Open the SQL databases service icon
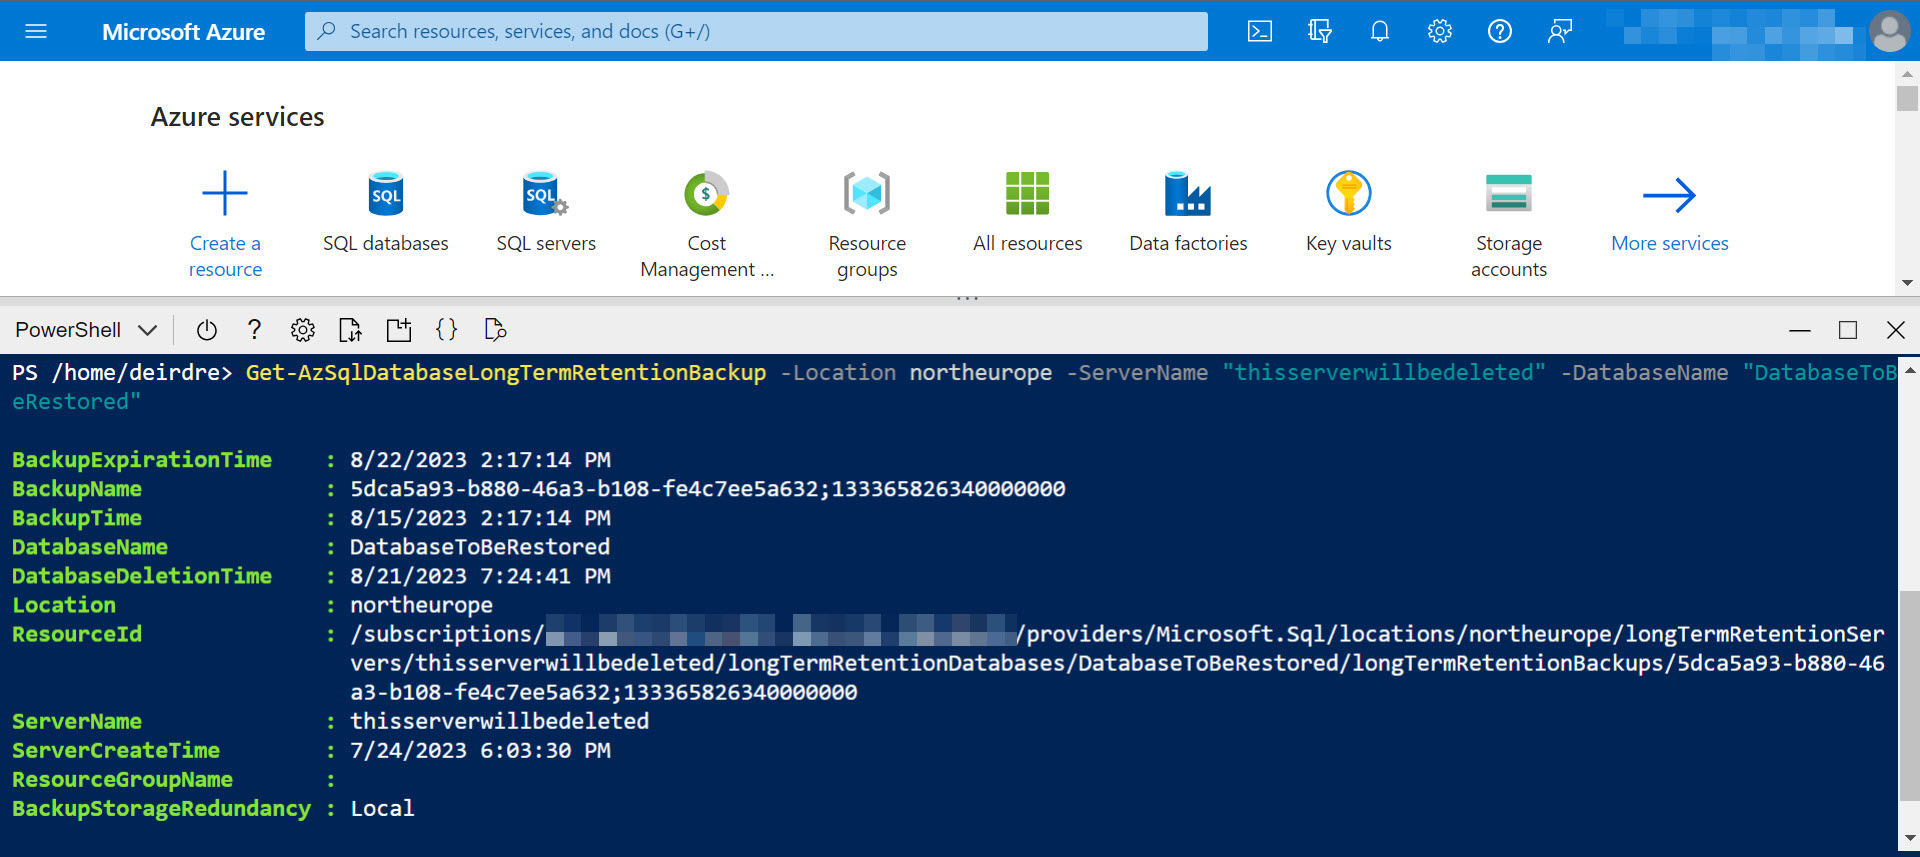Image resolution: width=1920 pixels, height=857 pixels. (386, 193)
